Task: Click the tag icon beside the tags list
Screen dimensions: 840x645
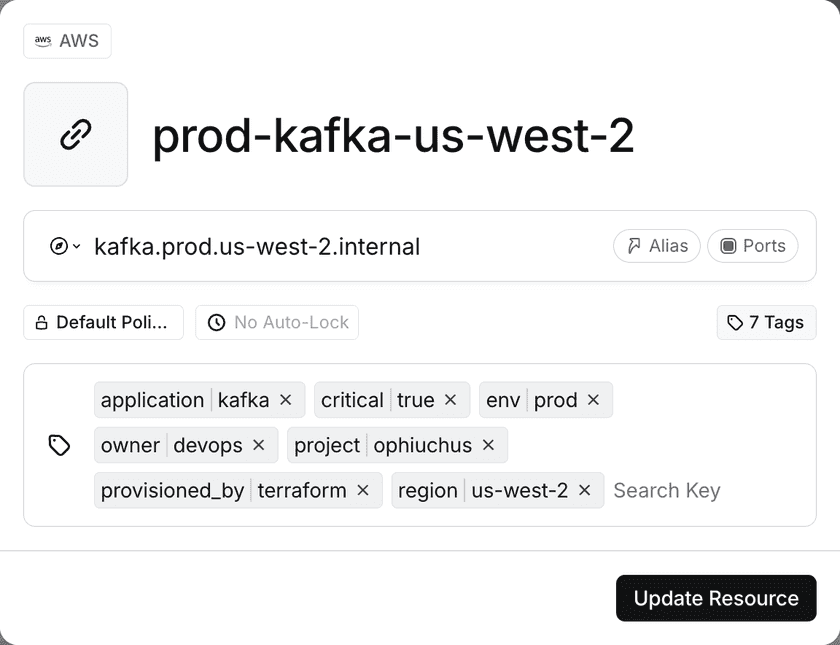Action: [60, 445]
